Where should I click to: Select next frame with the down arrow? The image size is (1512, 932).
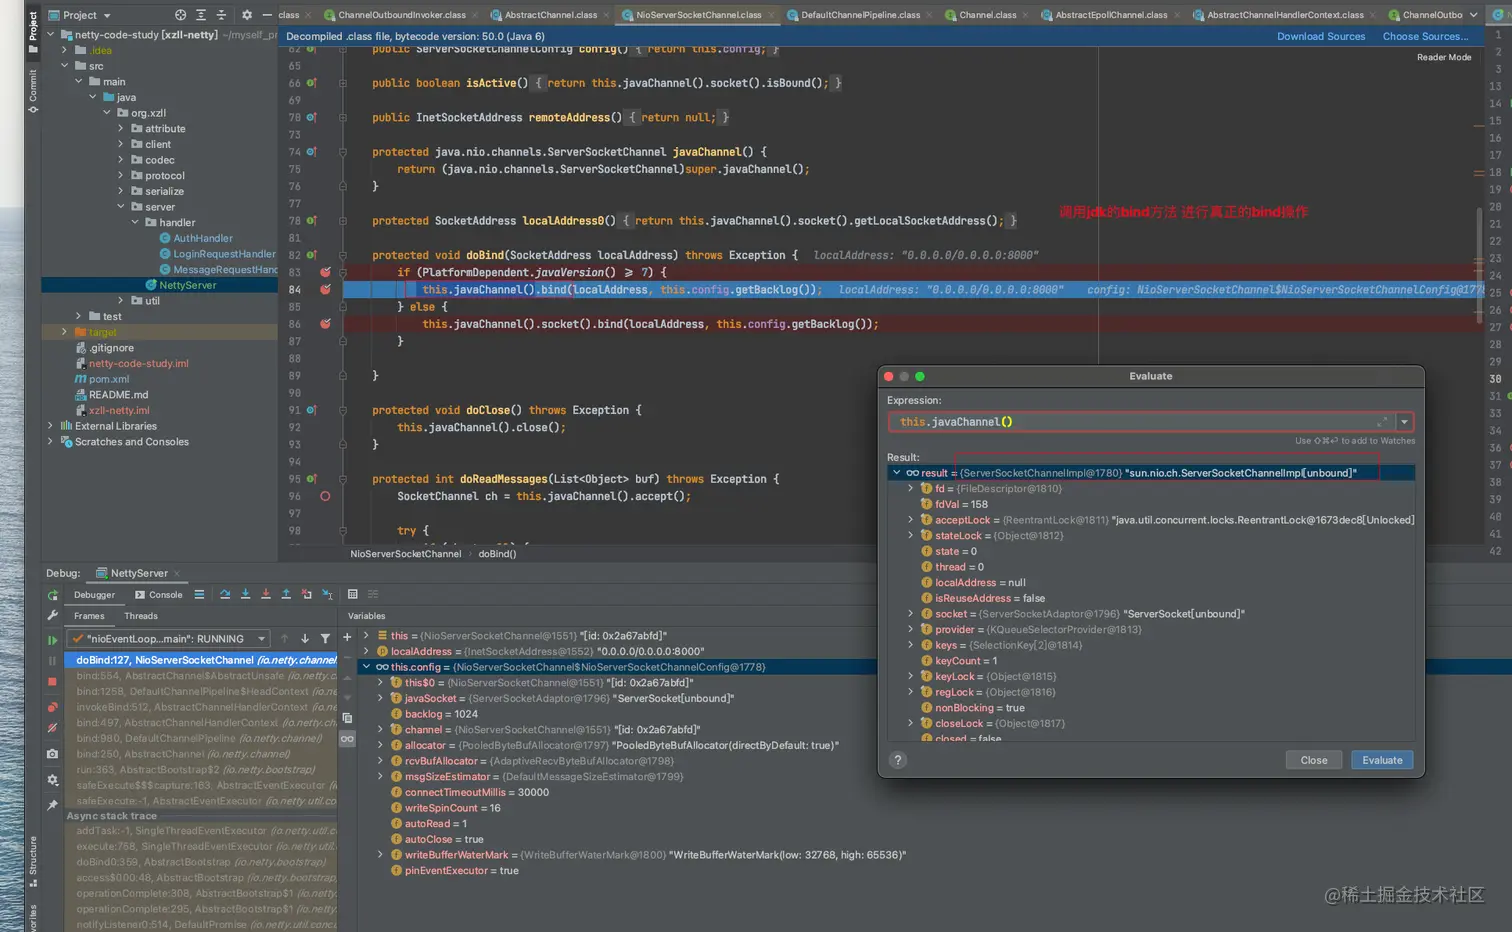(305, 638)
